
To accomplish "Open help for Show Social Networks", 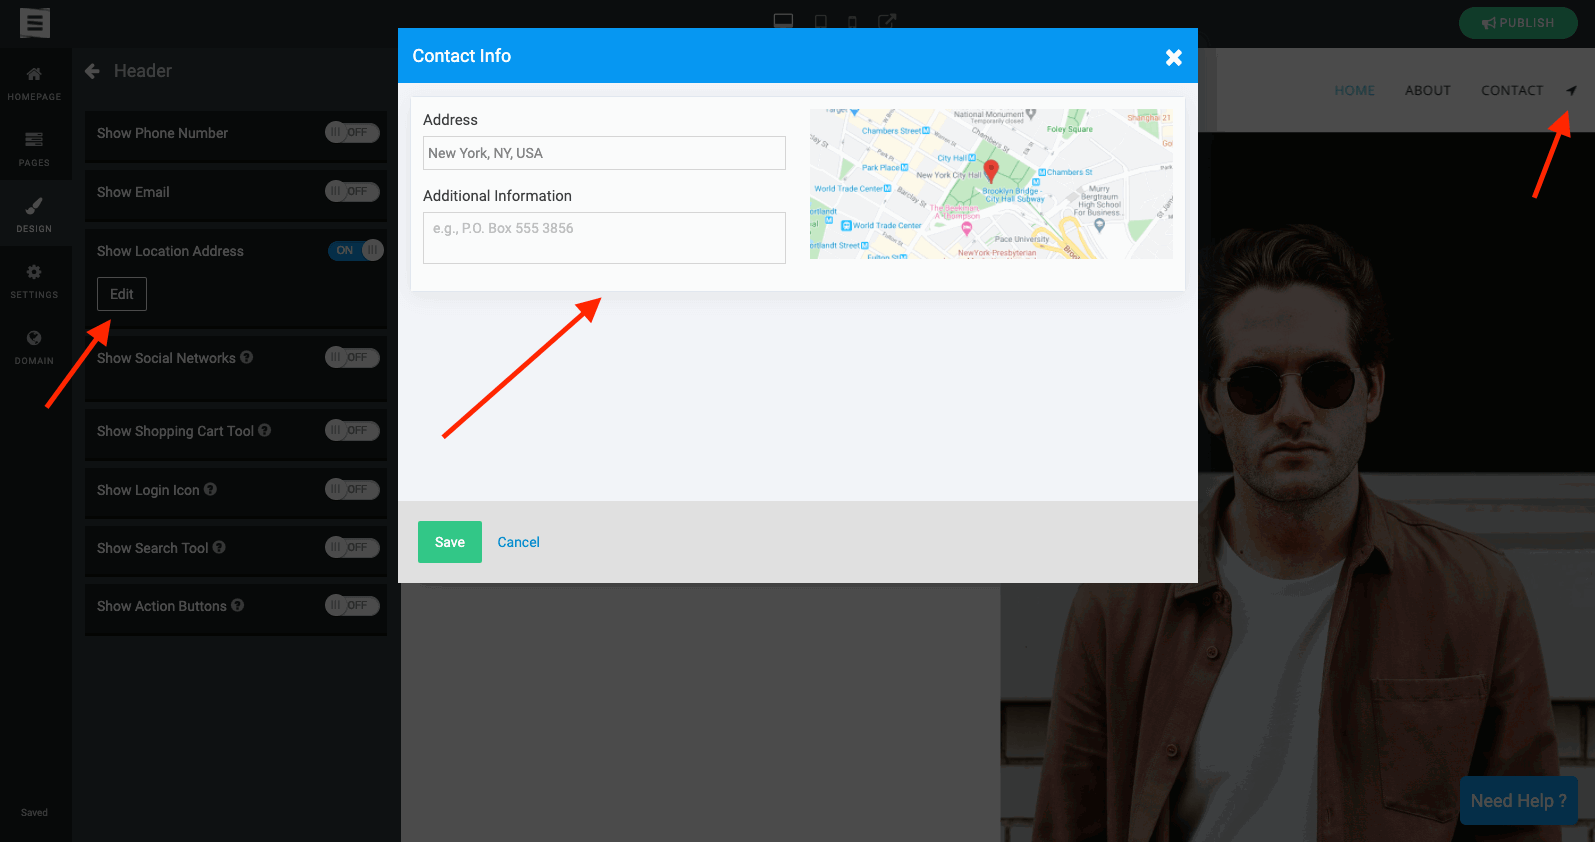I will click(x=247, y=357).
